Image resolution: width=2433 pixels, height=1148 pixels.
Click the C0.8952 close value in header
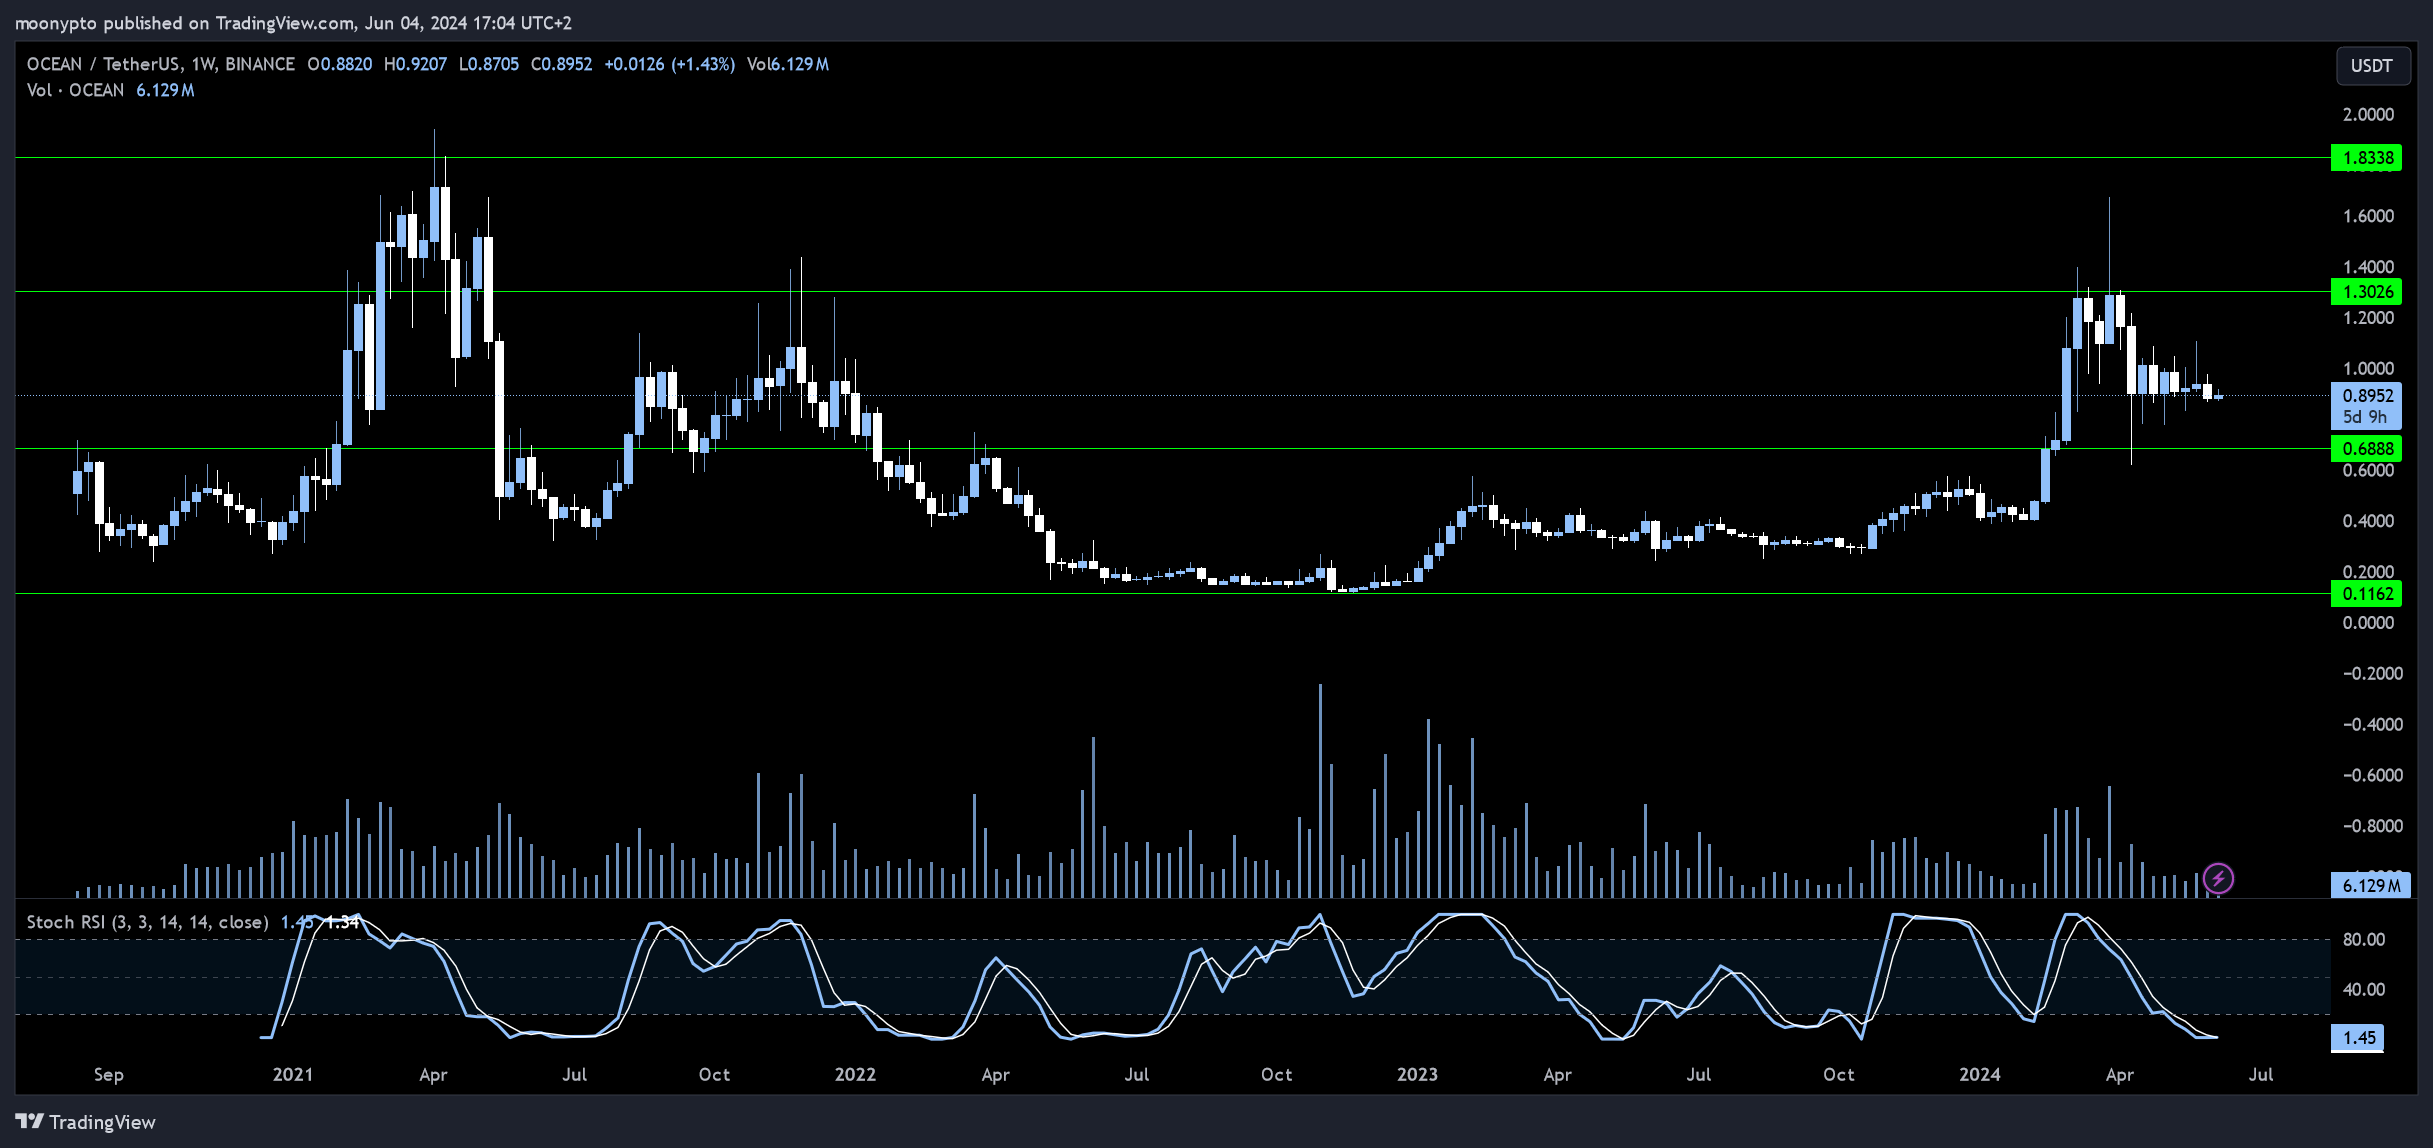[x=561, y=64]
